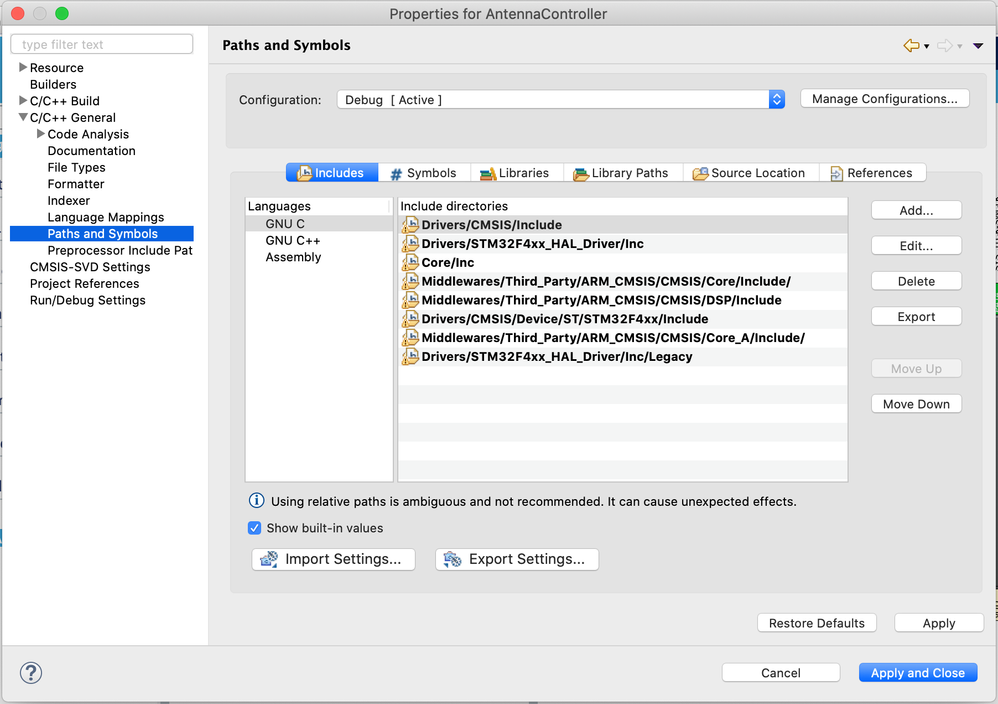Click the Manage Configurations button
The image size is (998, 704).
[884, 99]
